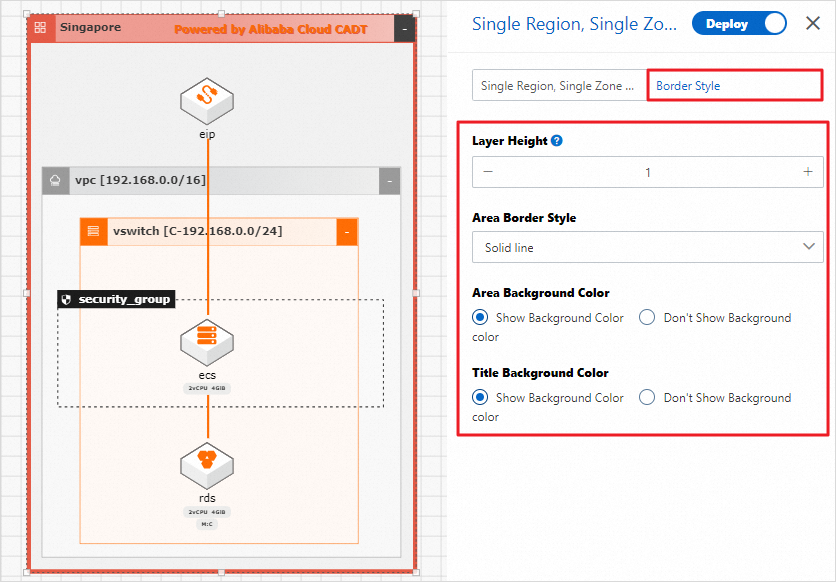Collapse the Singapore region area

click(405, 29)
